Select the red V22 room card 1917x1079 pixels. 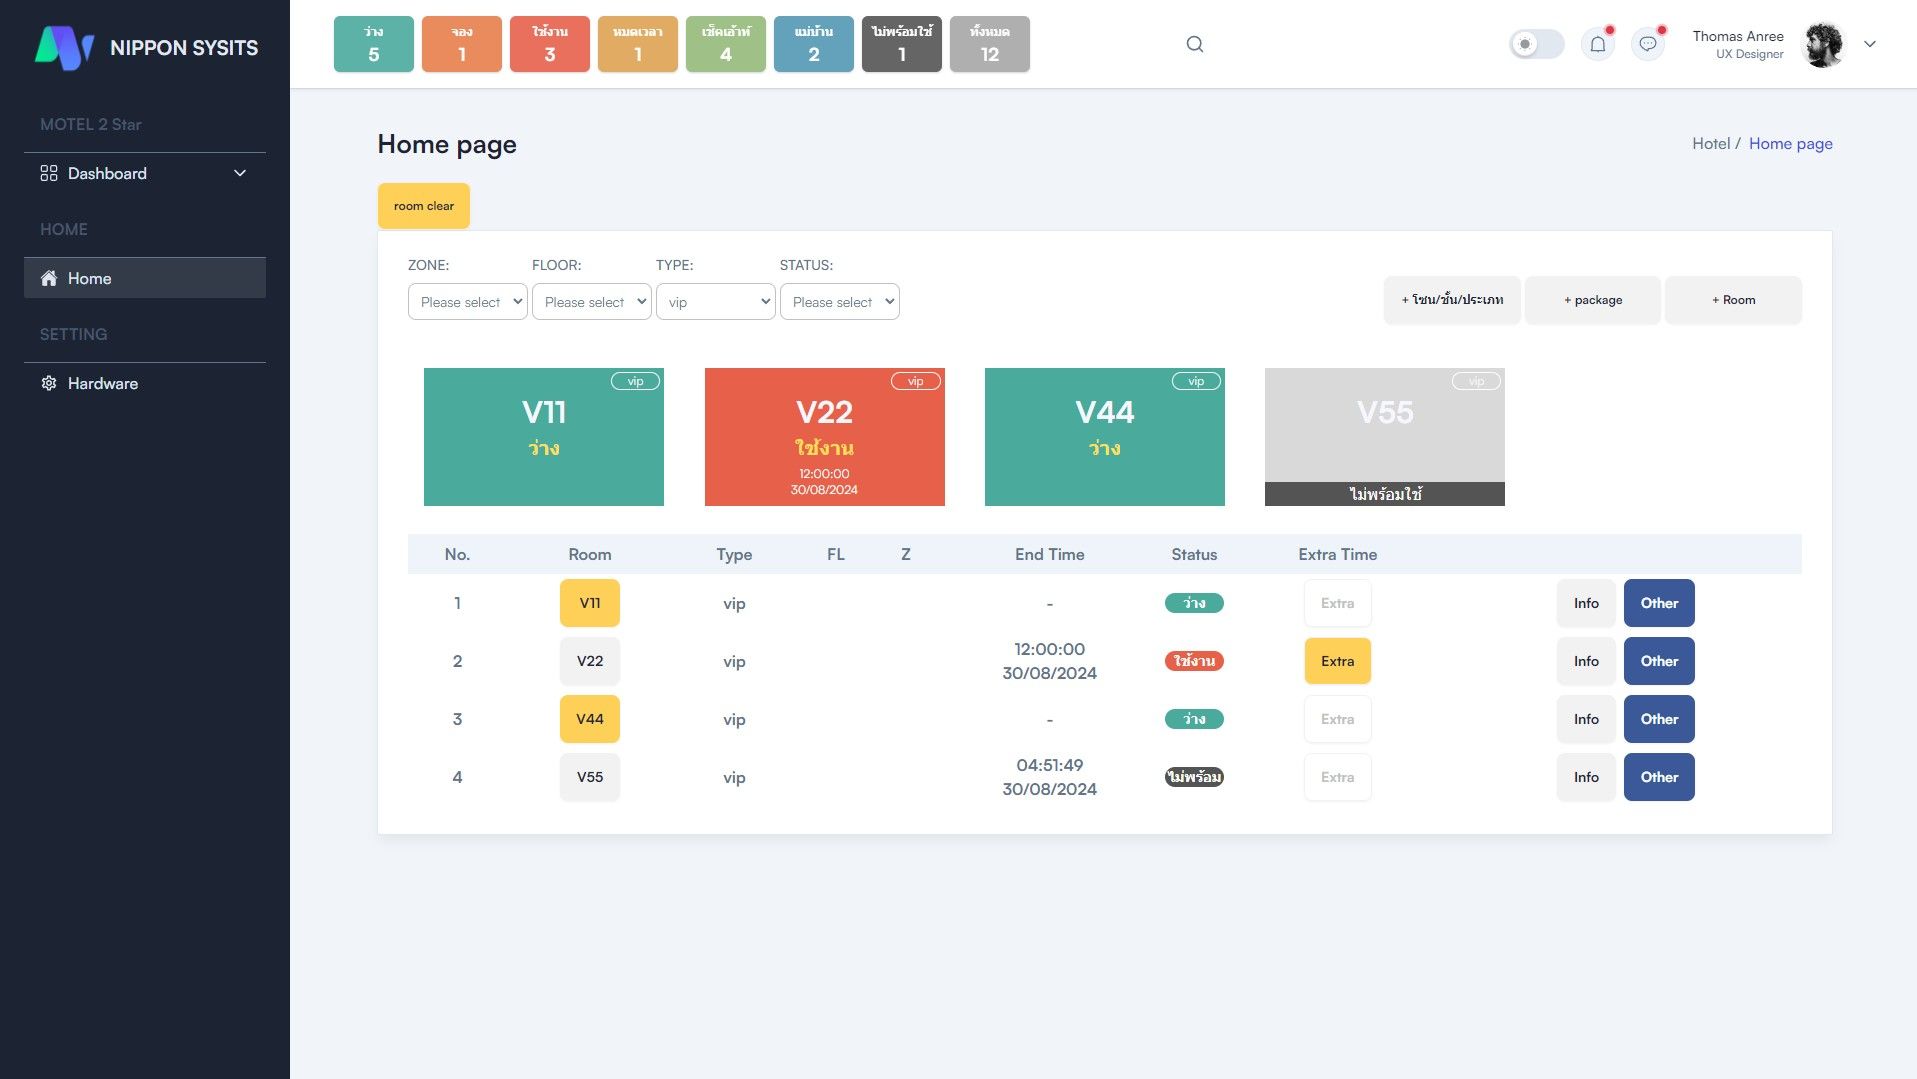824,437
